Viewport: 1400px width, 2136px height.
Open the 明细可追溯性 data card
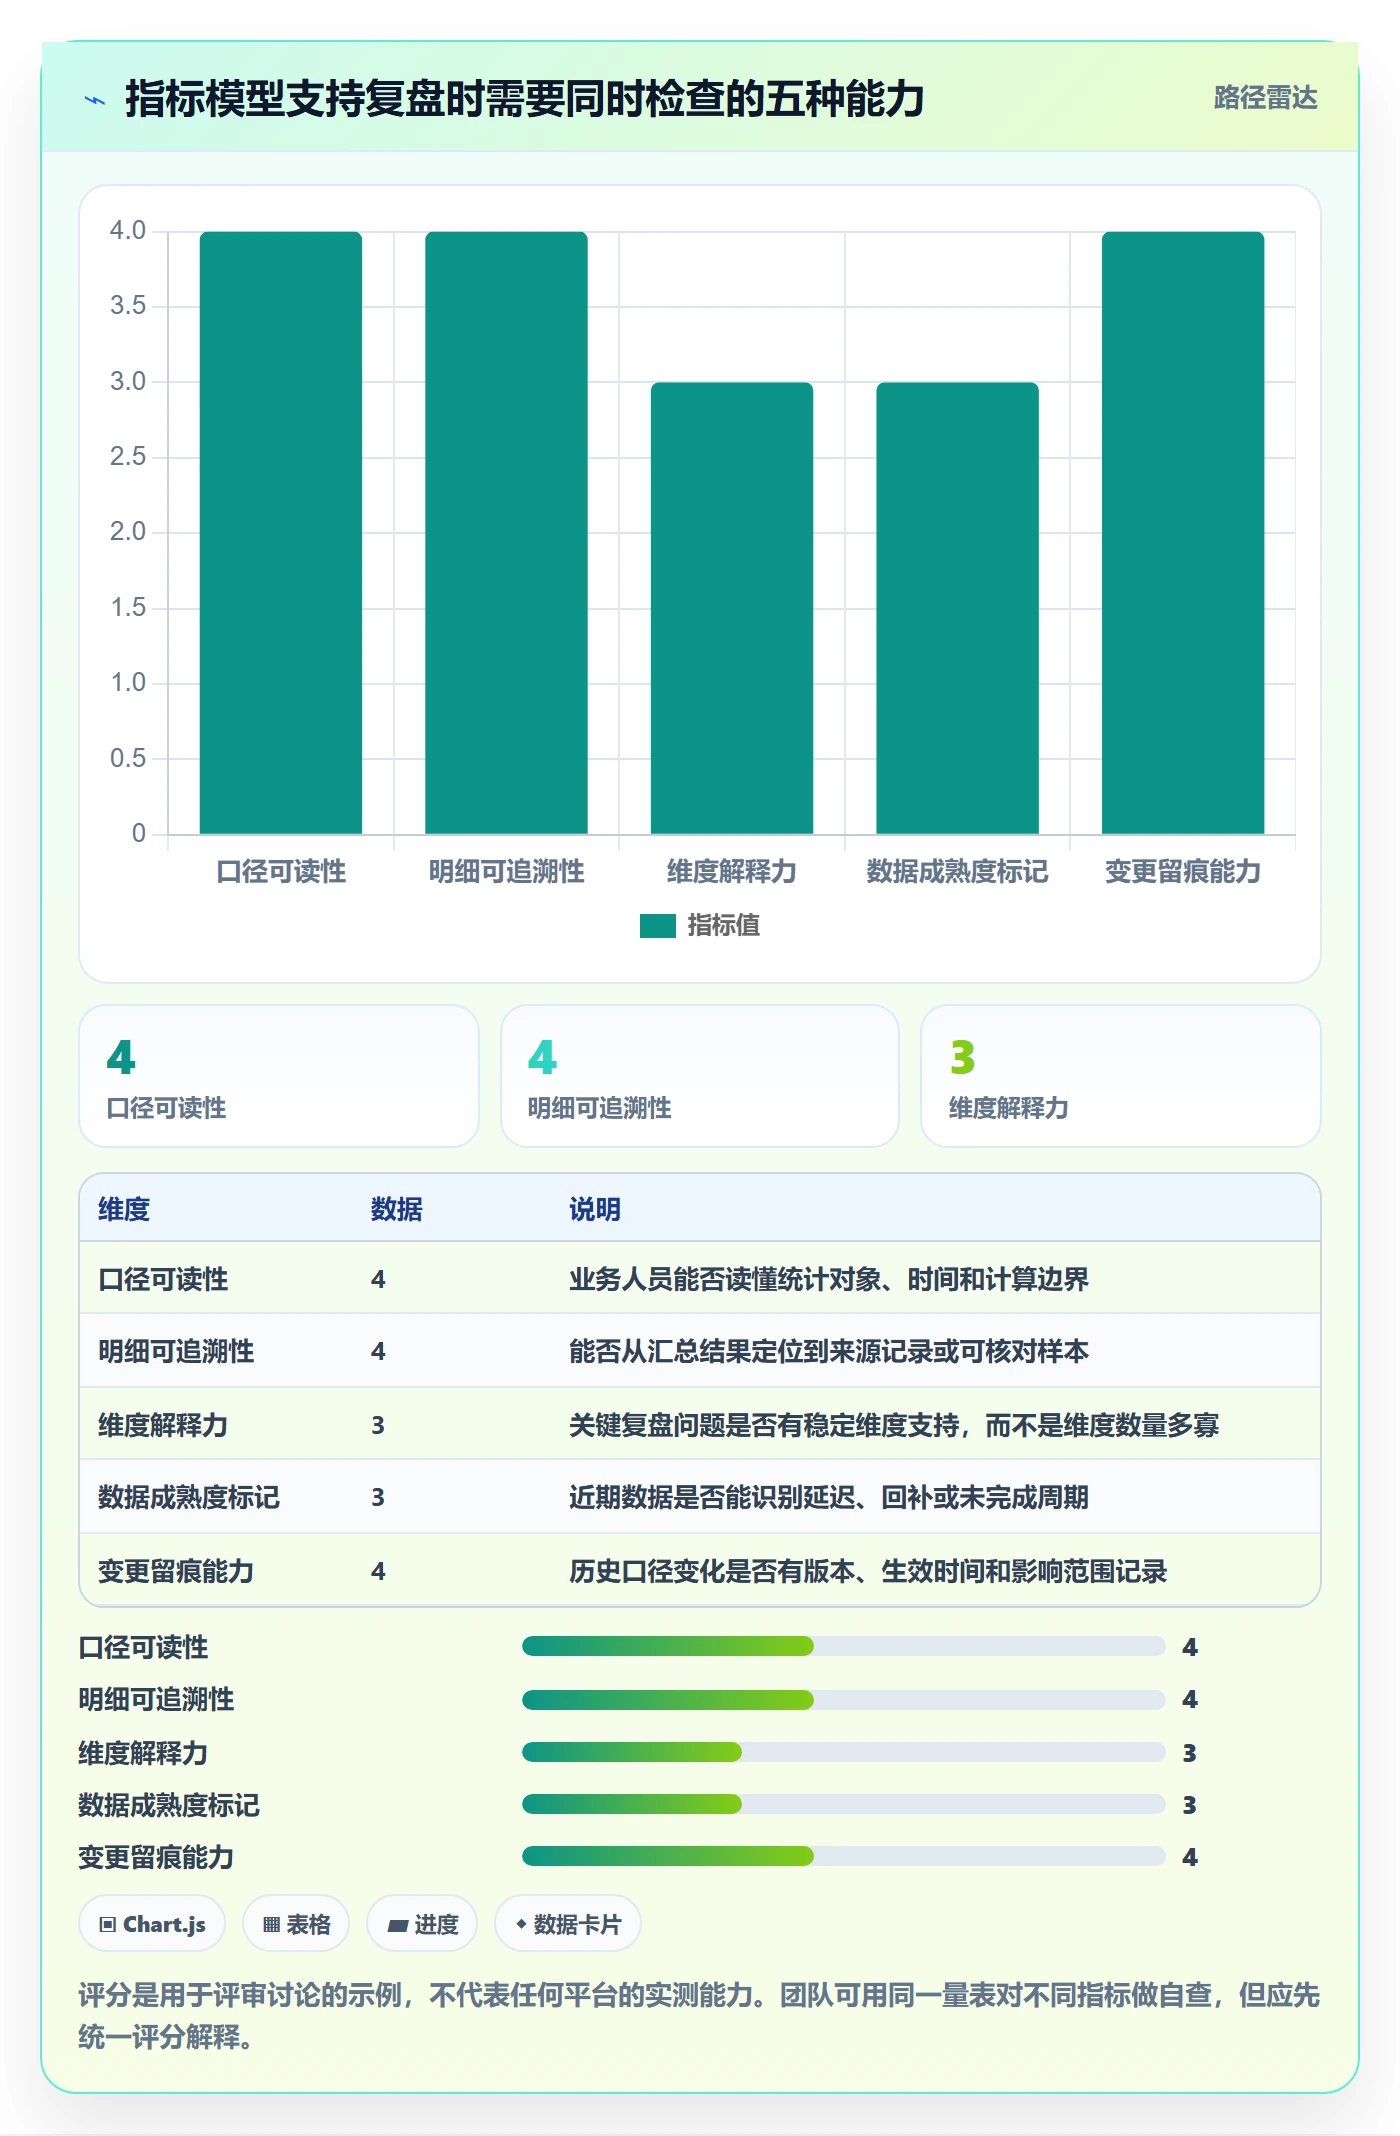(x=700, y=1076)
